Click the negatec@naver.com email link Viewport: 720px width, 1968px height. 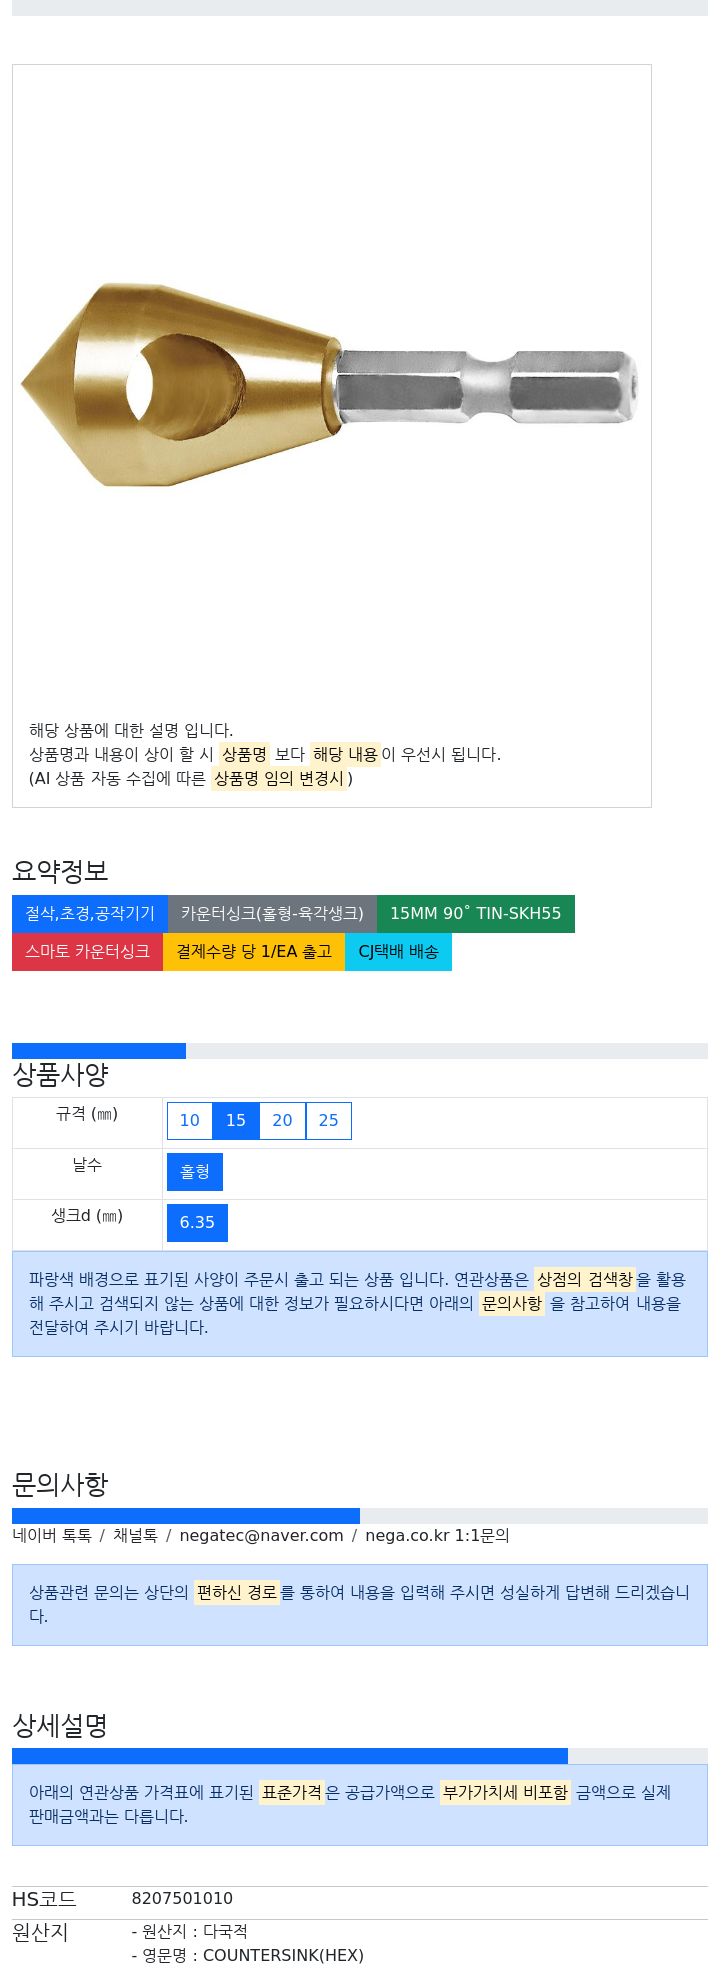(261, 1536)
